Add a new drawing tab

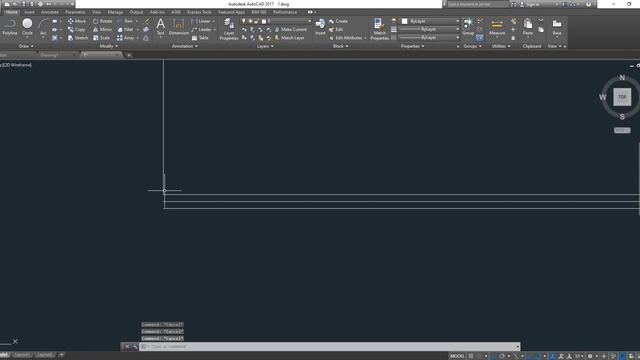pyautogui.click(x=129, y=55)
